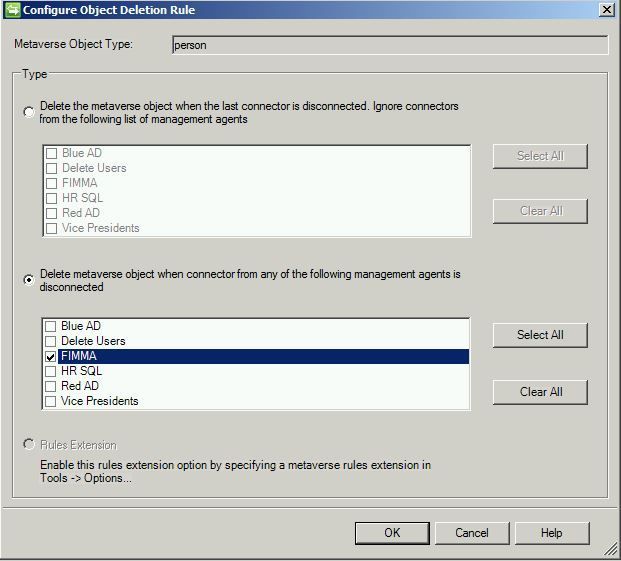Click 'Red AD' text in lower list
Viewport: 621px width, 561px height.
(80, 386)
